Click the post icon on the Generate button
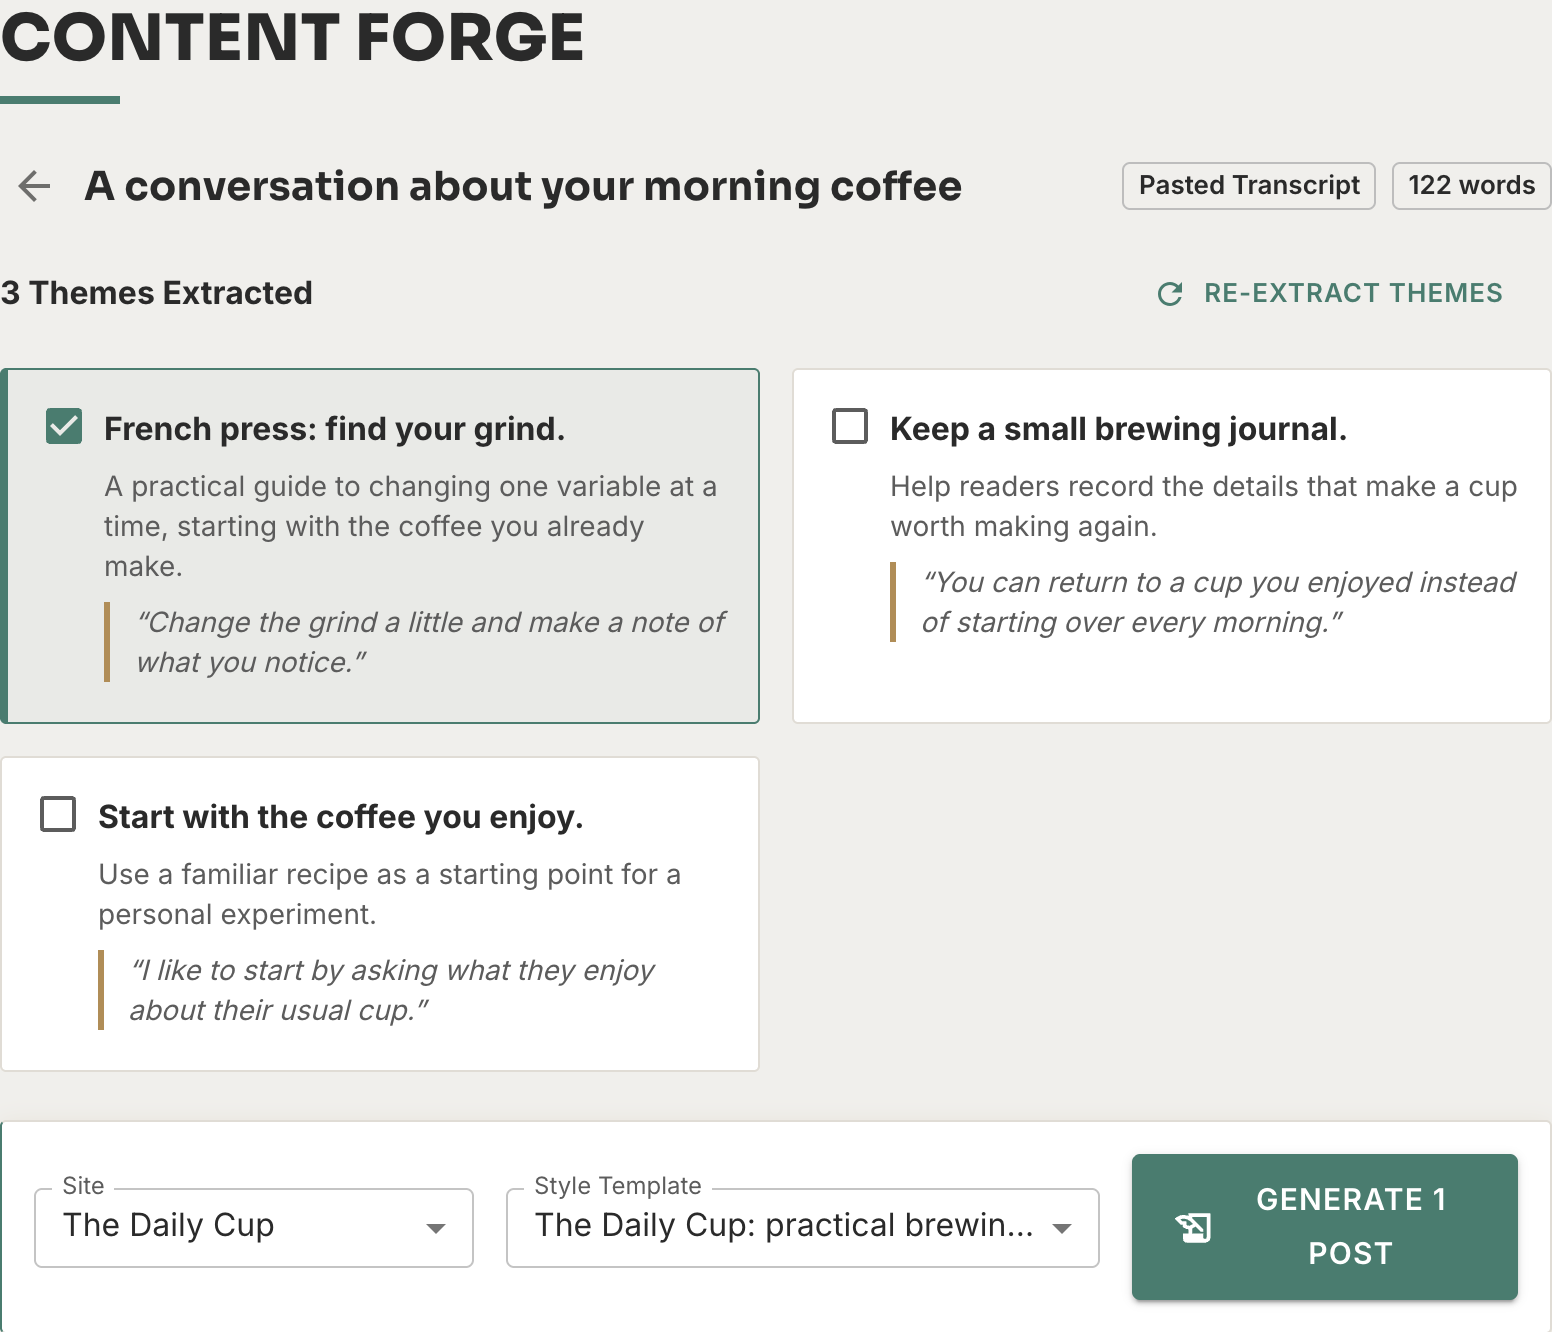Viewport: 1552px width, 1332px height. point(1193,1227)
